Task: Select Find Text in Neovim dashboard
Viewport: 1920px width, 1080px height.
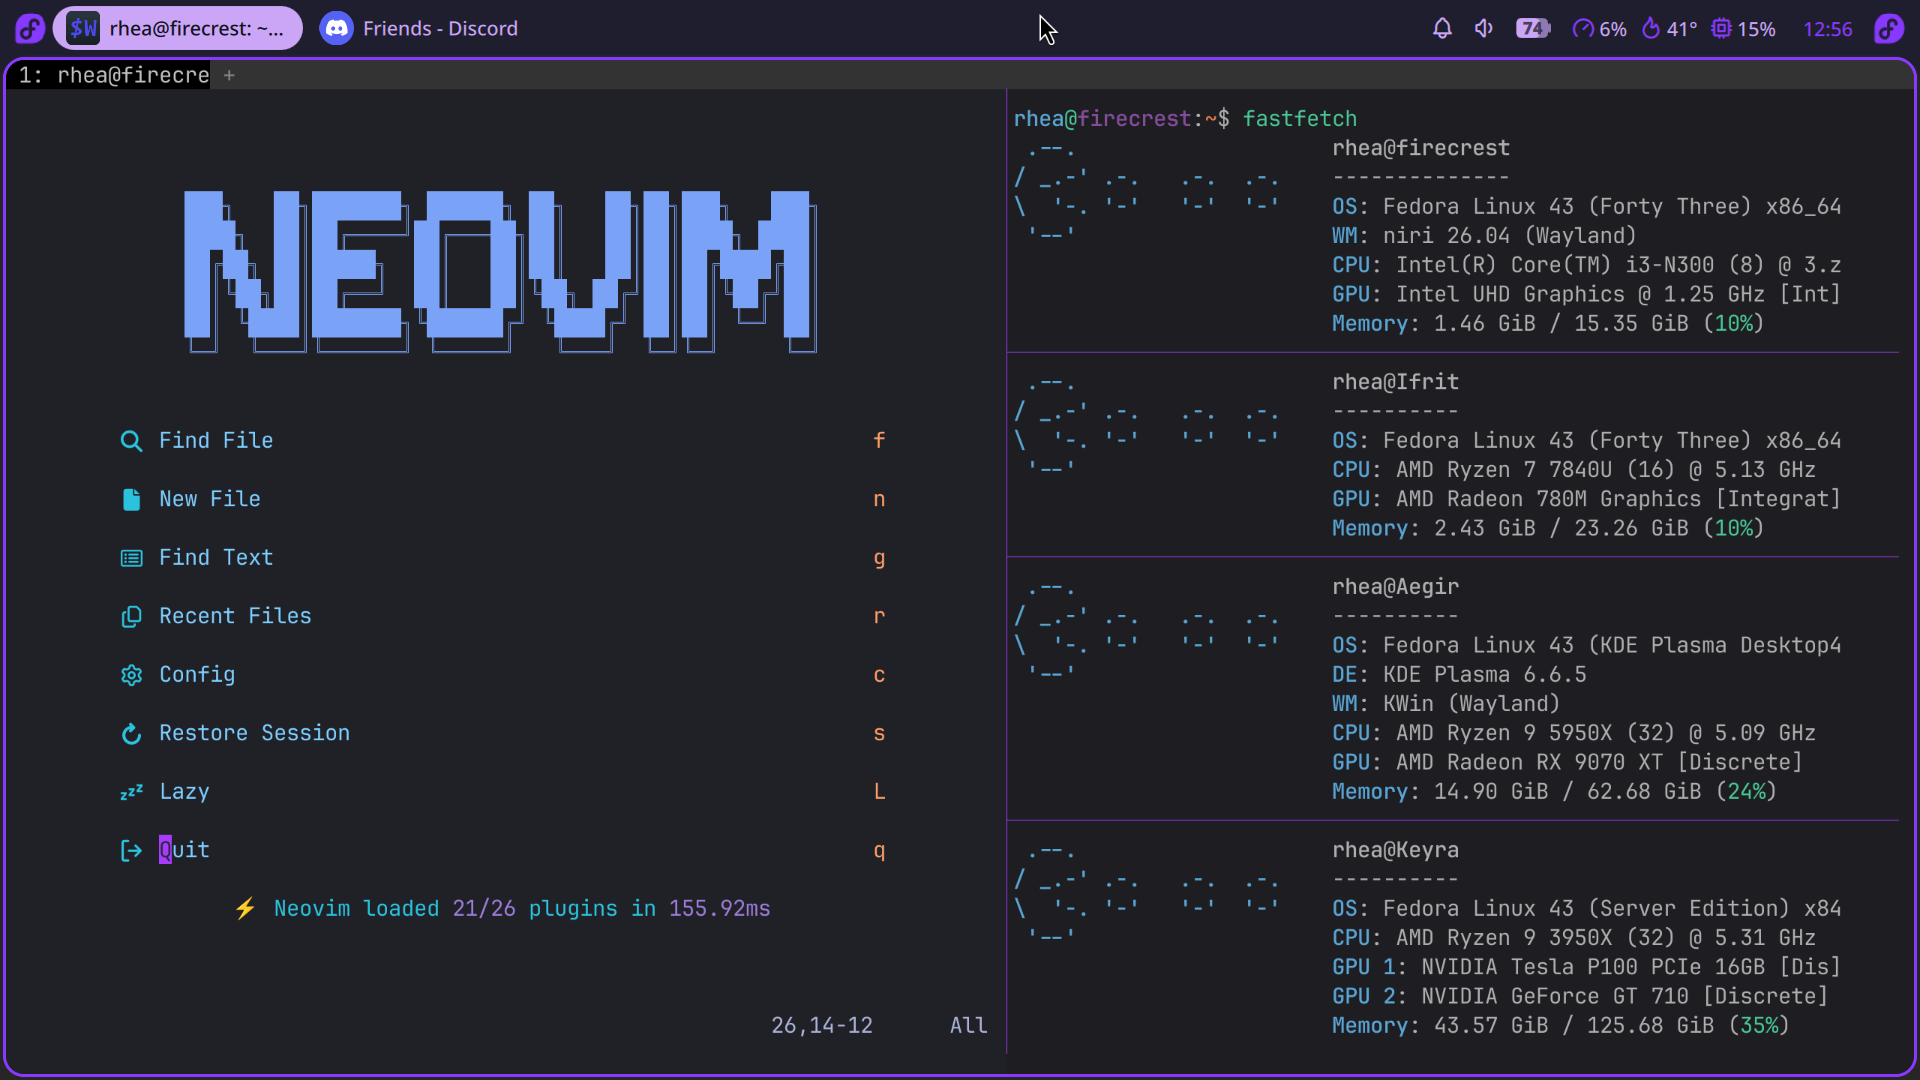Action: coord(216,558)
